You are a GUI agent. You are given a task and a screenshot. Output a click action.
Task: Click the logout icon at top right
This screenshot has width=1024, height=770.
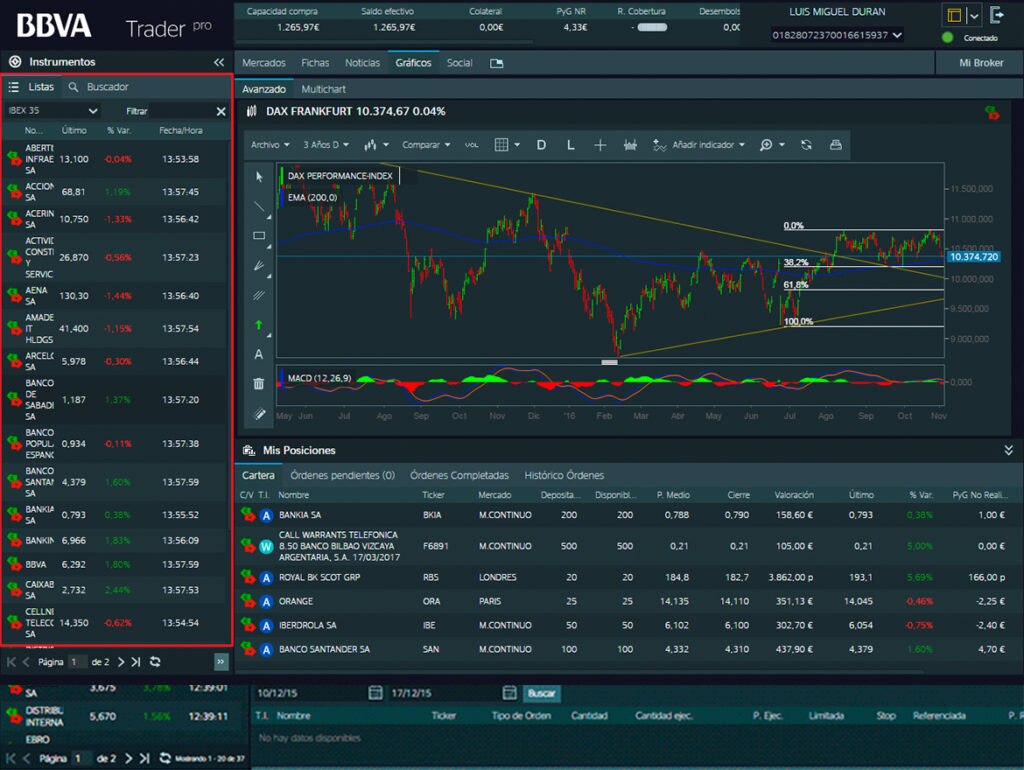(x=997, y=15)
